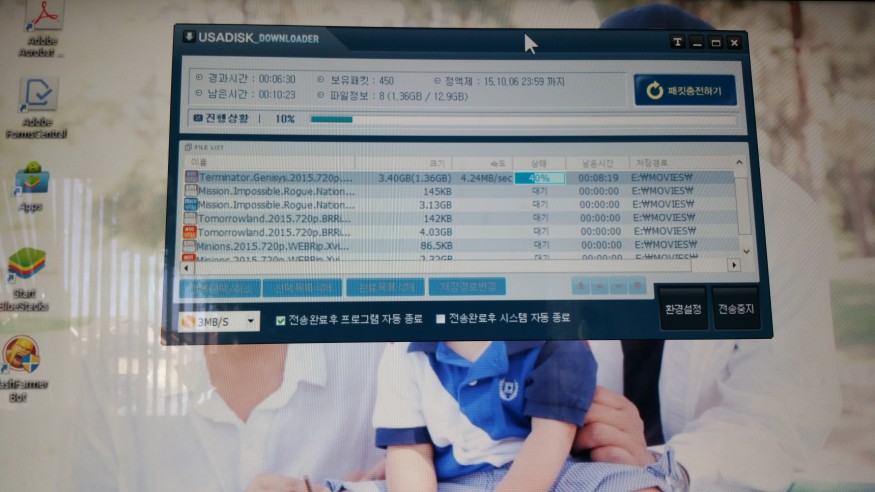This screenshot has width=875, height=492.
Task: Click the 패킷충전하기 recharge button
Action: tap(684, 91)
